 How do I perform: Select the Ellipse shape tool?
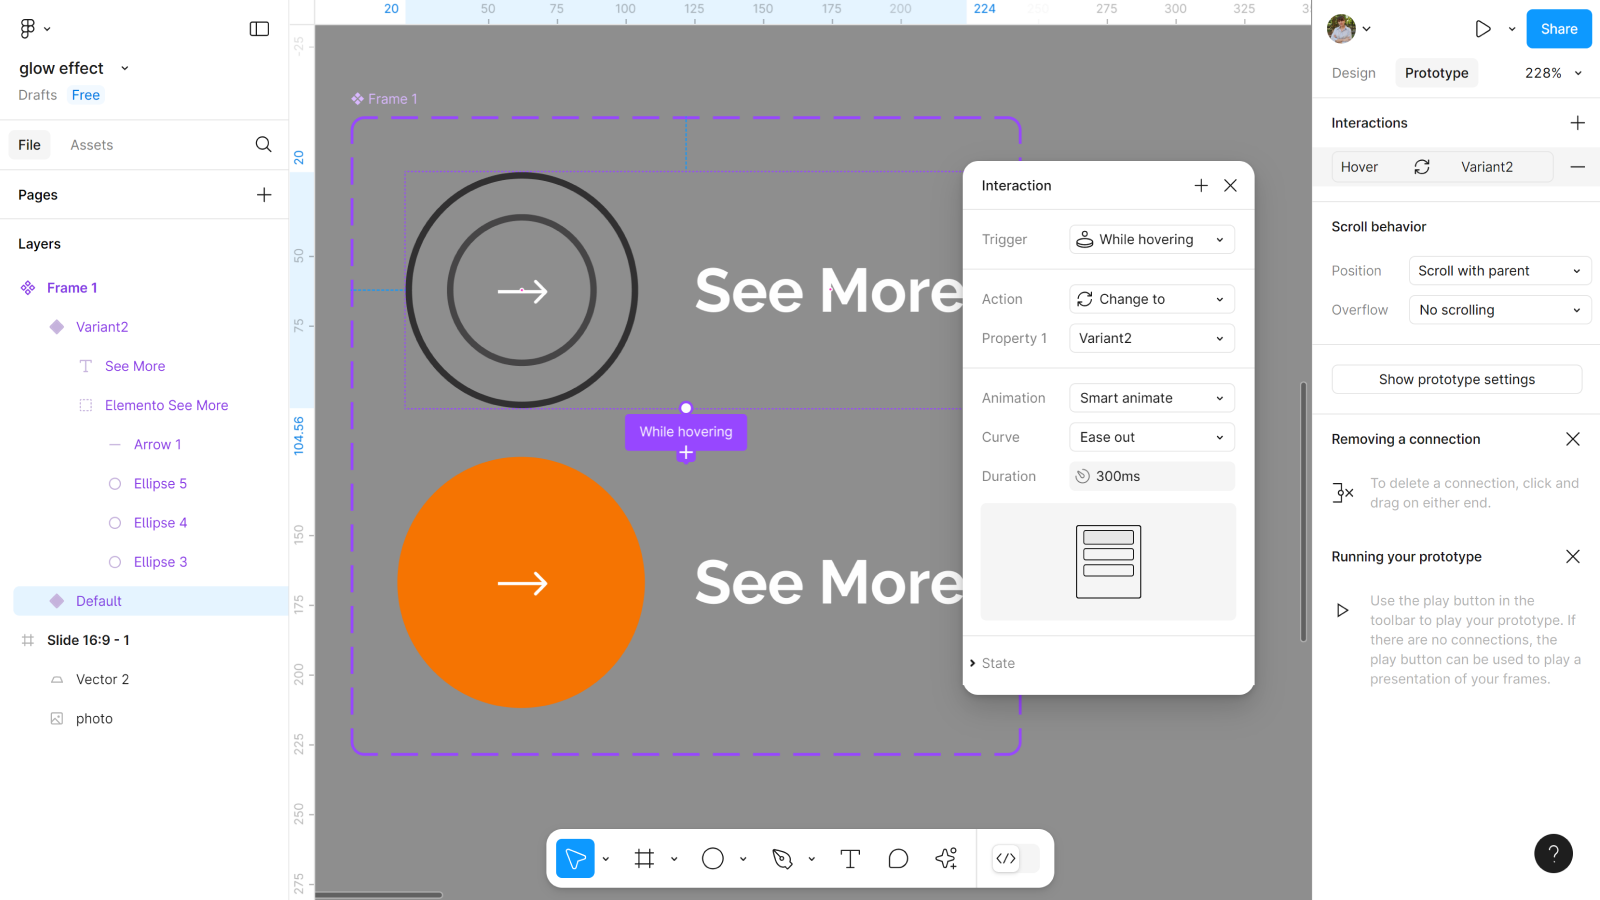pos(712,859)
